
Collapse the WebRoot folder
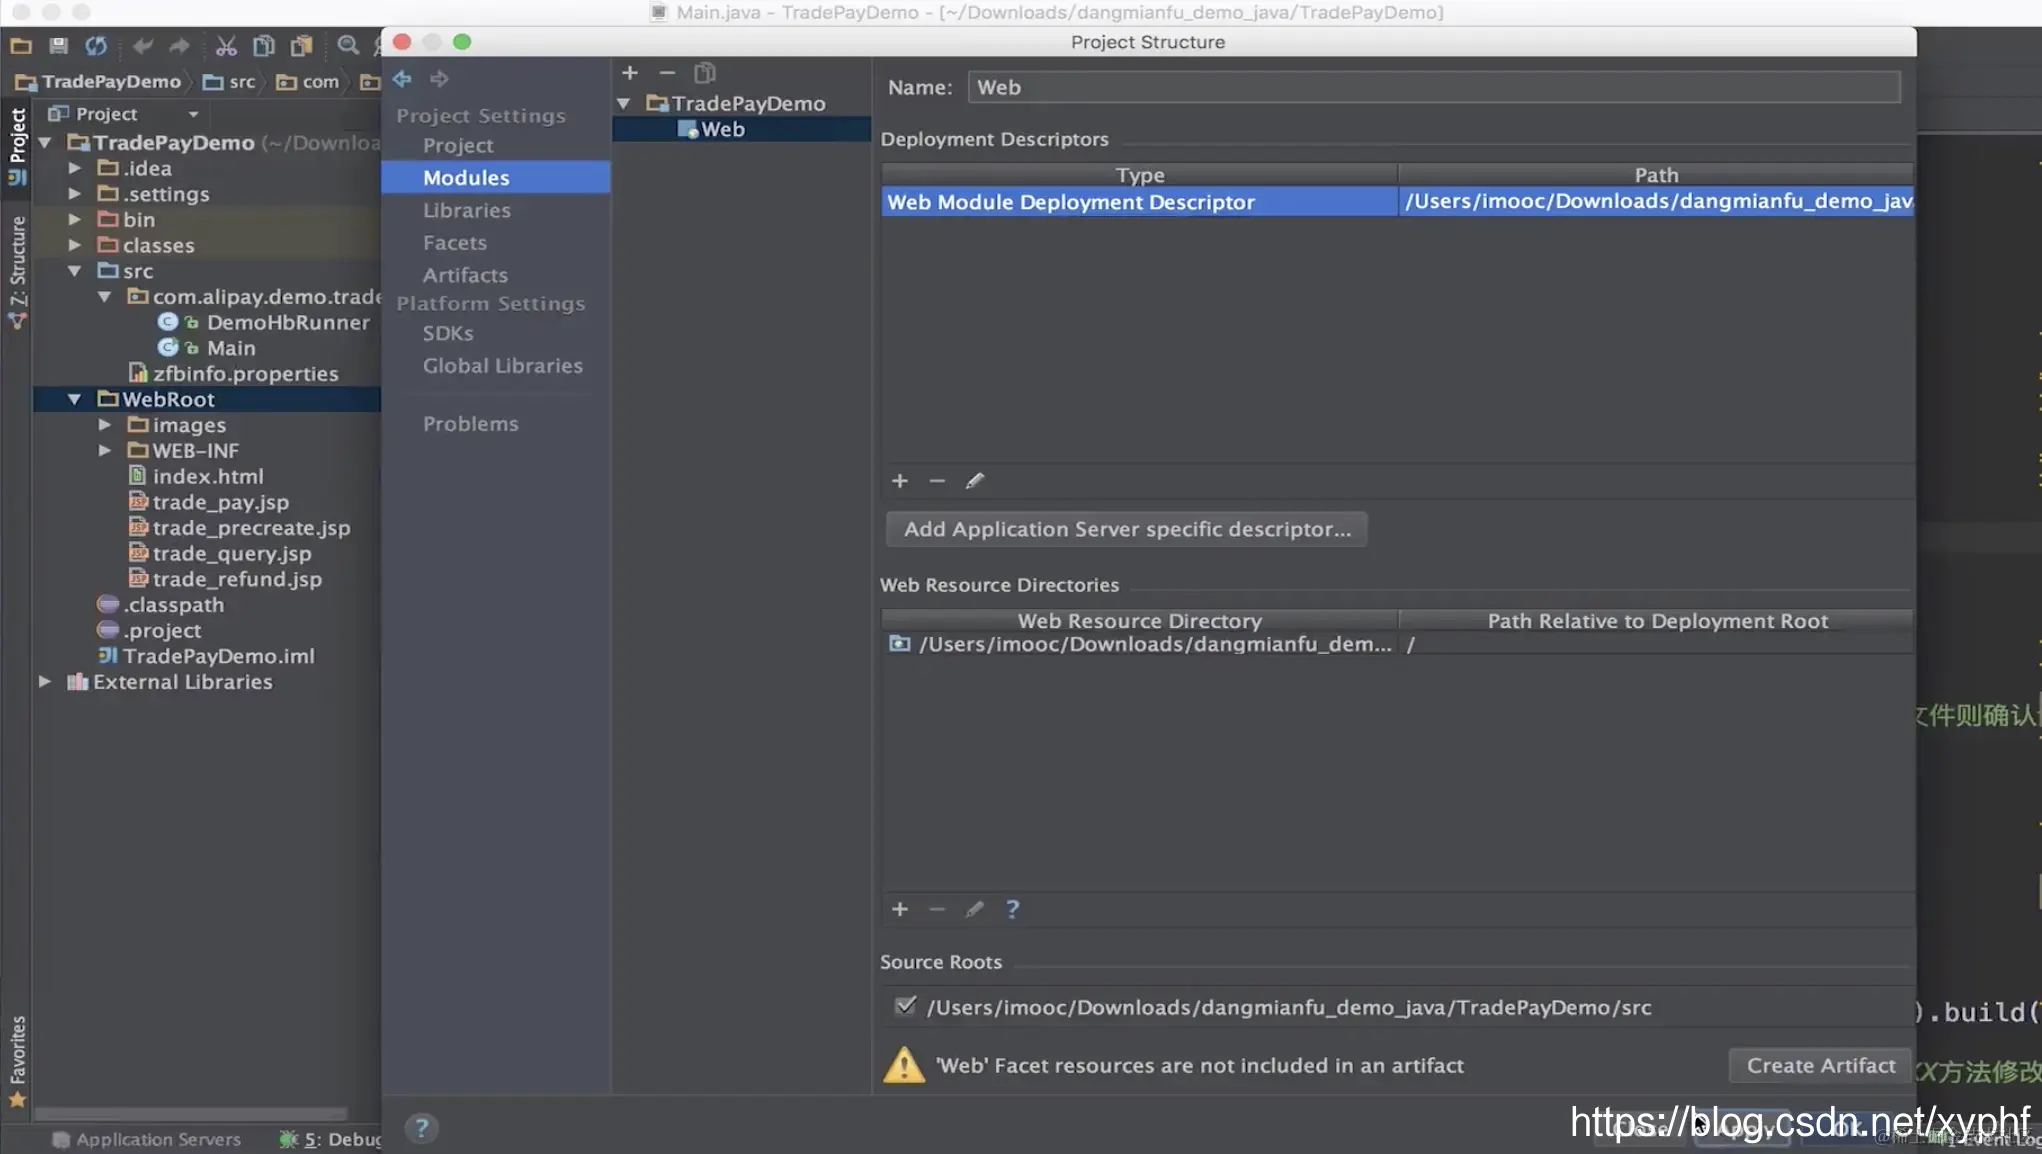(x=75, y=399)
